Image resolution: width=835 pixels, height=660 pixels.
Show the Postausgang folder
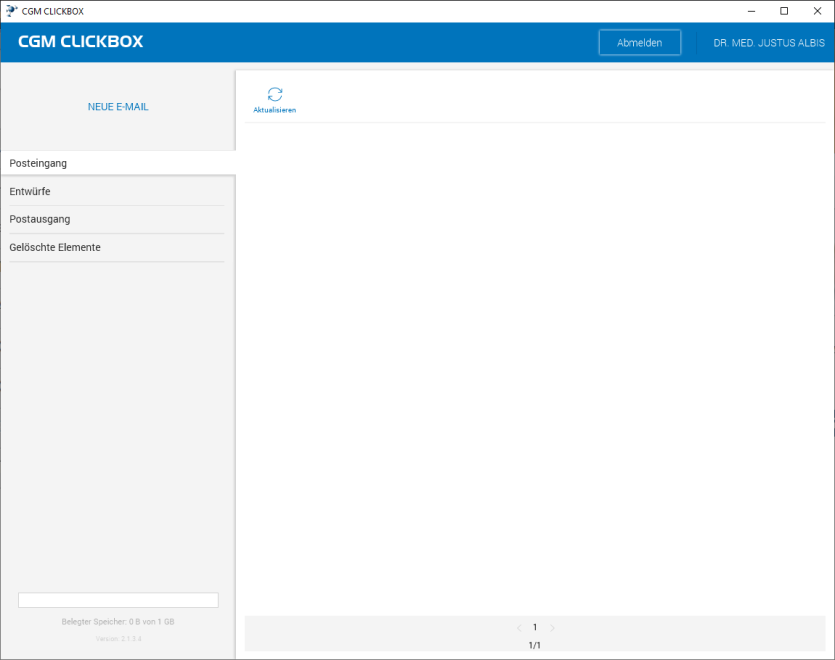(117, 219)
